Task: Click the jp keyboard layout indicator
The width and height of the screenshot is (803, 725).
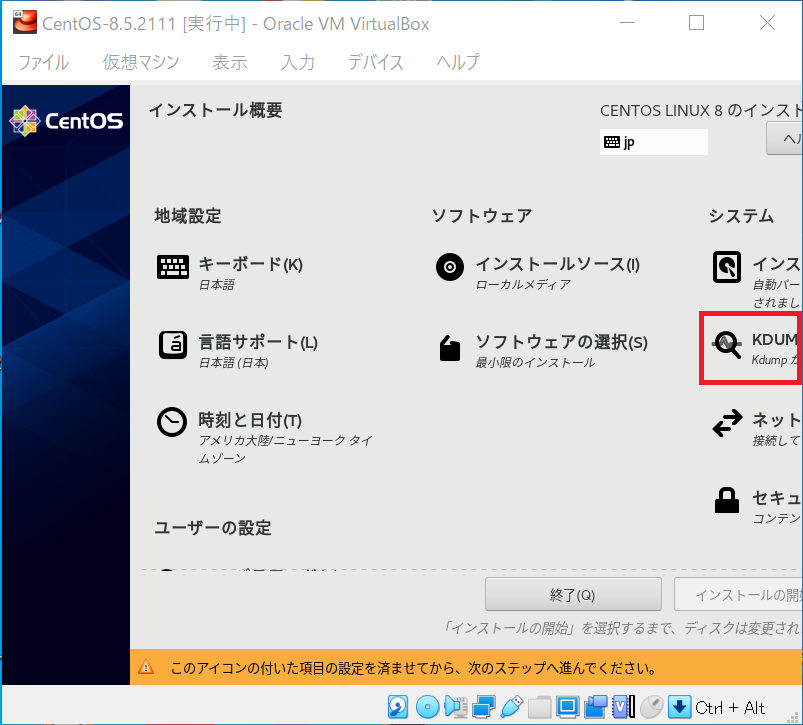Action: 653,142
